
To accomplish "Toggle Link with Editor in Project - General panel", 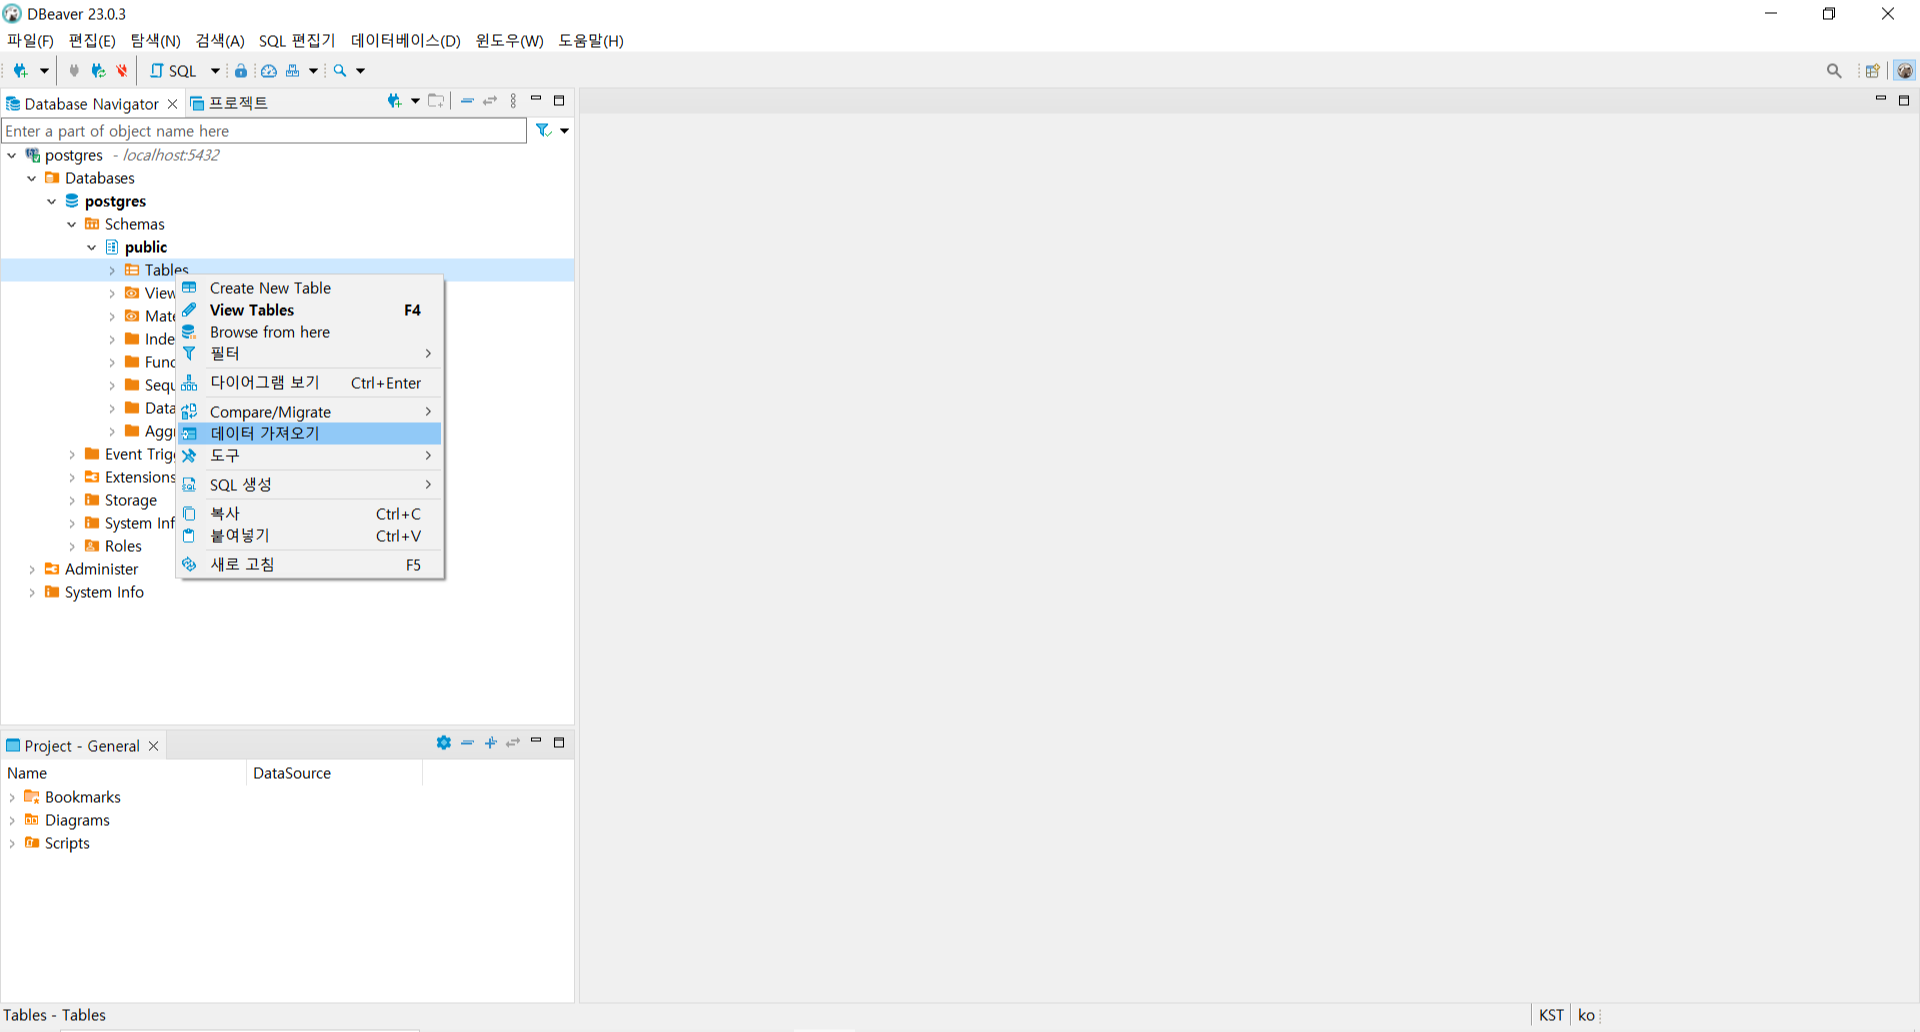I will coord(513,743).
